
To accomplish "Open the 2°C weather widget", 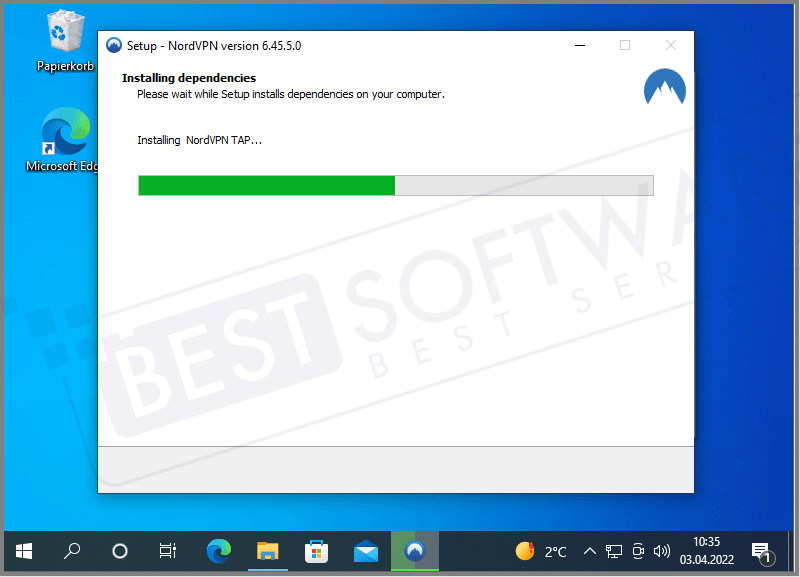I will coord(541,551).
